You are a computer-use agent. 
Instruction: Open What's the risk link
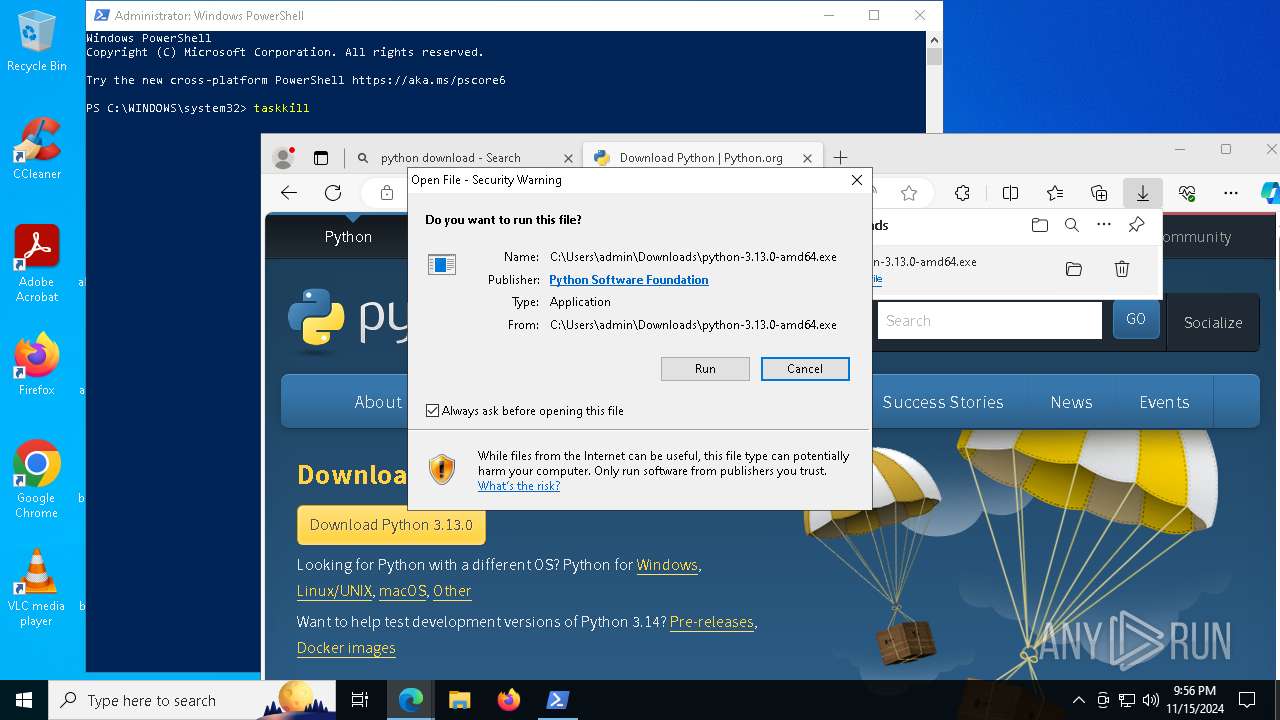click(519, 486)
